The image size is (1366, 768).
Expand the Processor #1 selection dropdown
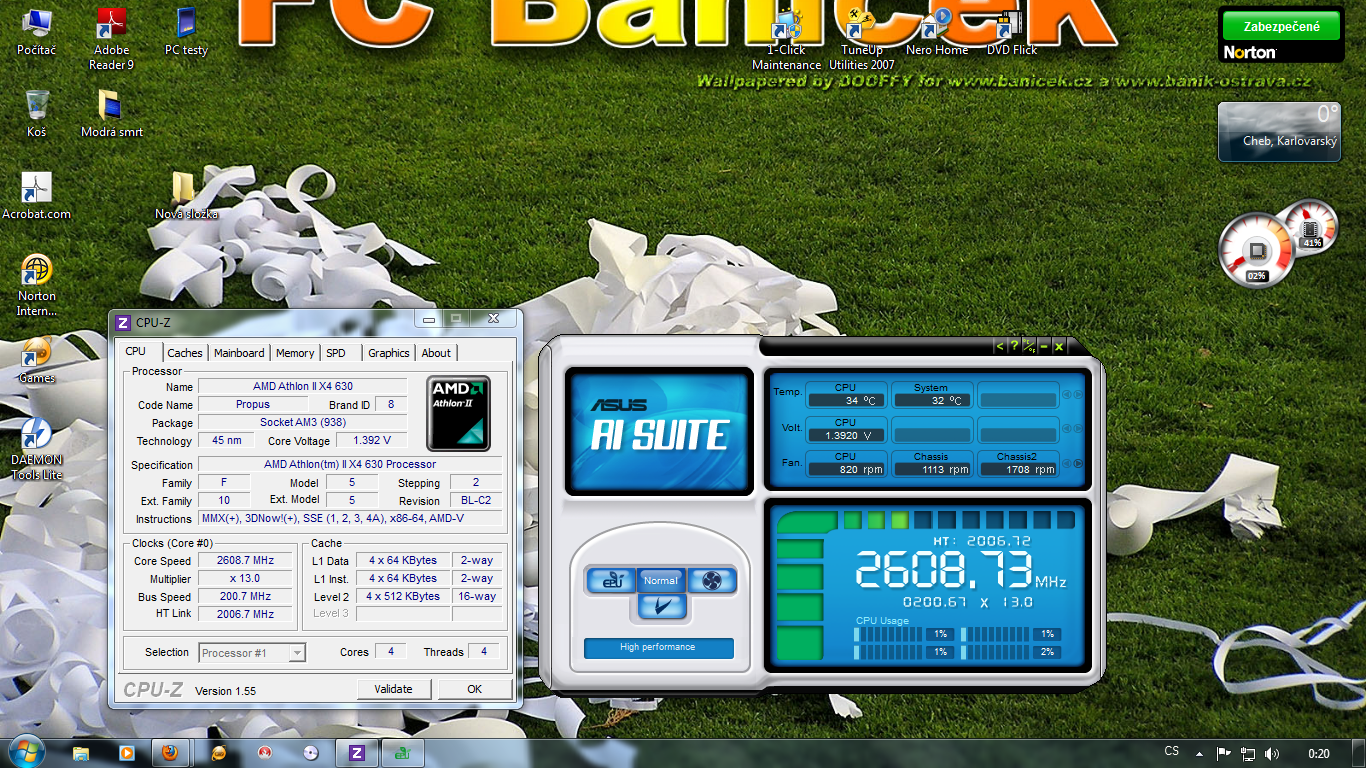pyautogui.click(x=252, y=653)
